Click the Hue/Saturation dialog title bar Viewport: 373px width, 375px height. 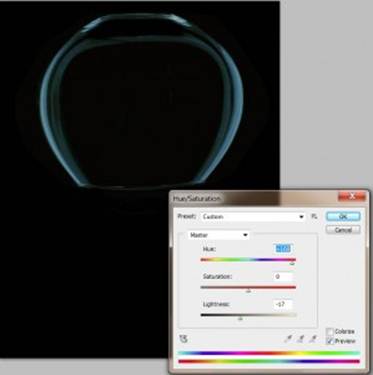tap(253, 198)
